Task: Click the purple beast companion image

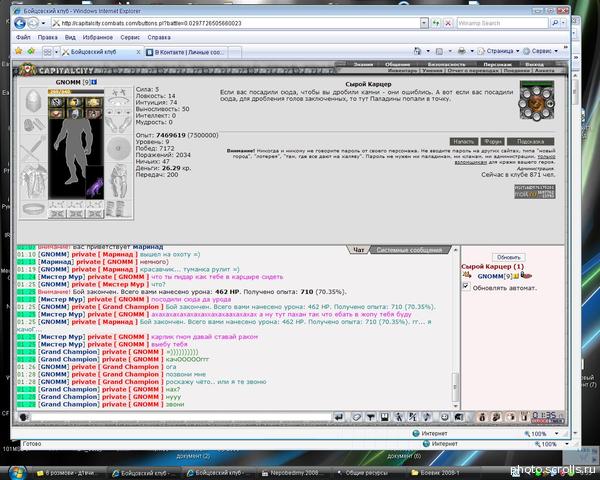Action: [x=95, y=183]
